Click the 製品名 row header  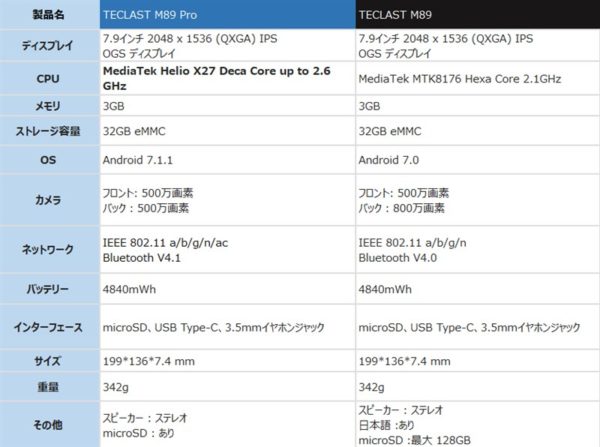(x=50, y=15)
